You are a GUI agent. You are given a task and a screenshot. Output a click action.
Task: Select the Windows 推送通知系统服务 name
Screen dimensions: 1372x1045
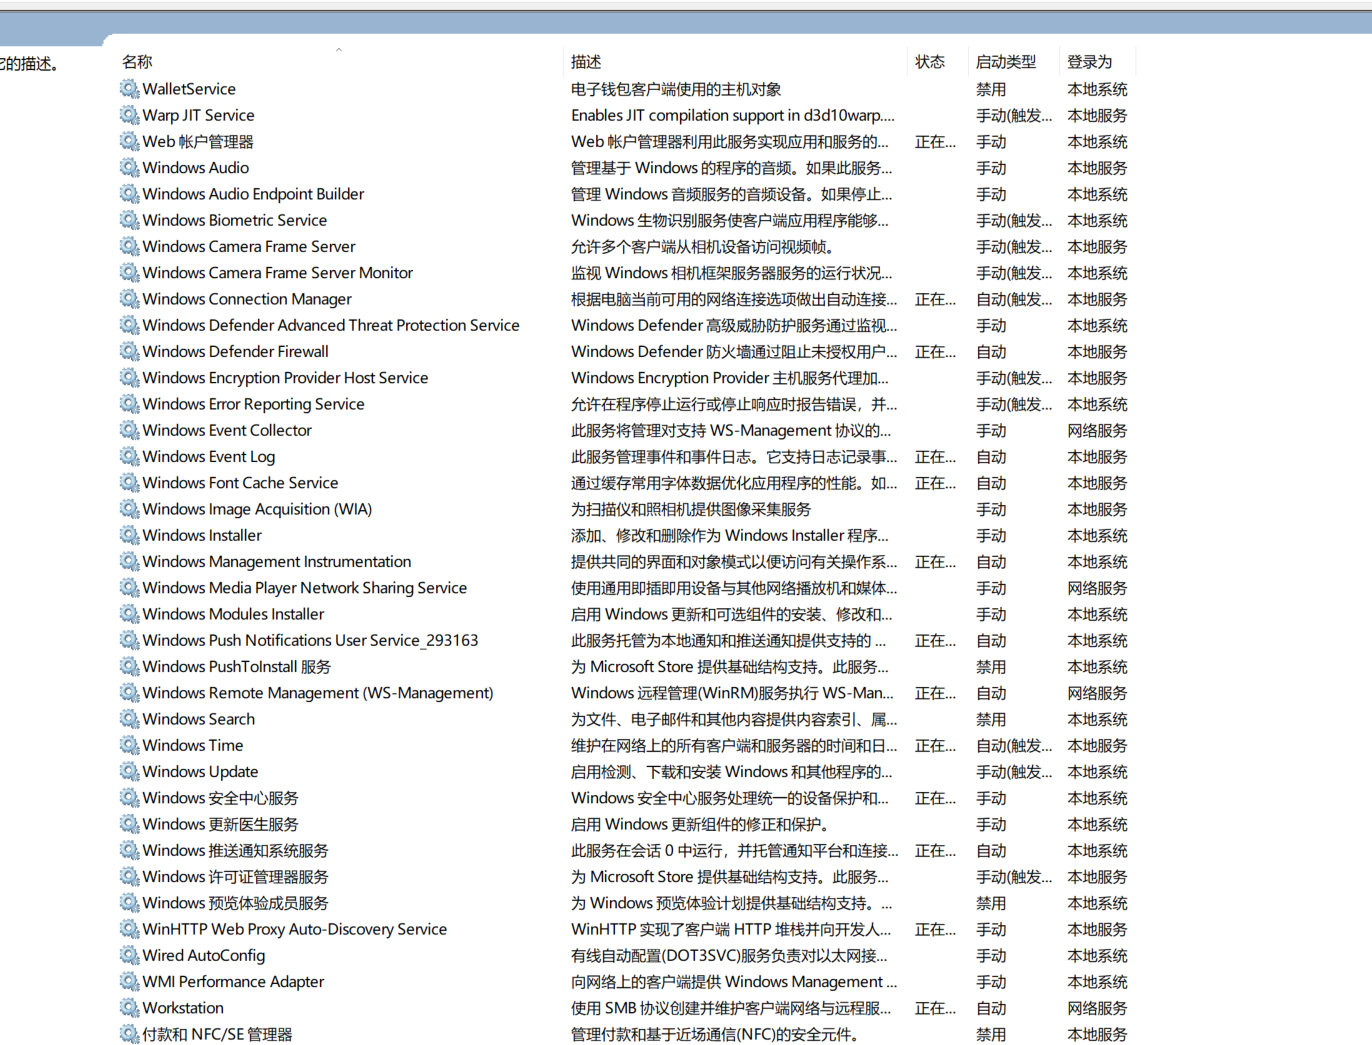click(235, 850)
